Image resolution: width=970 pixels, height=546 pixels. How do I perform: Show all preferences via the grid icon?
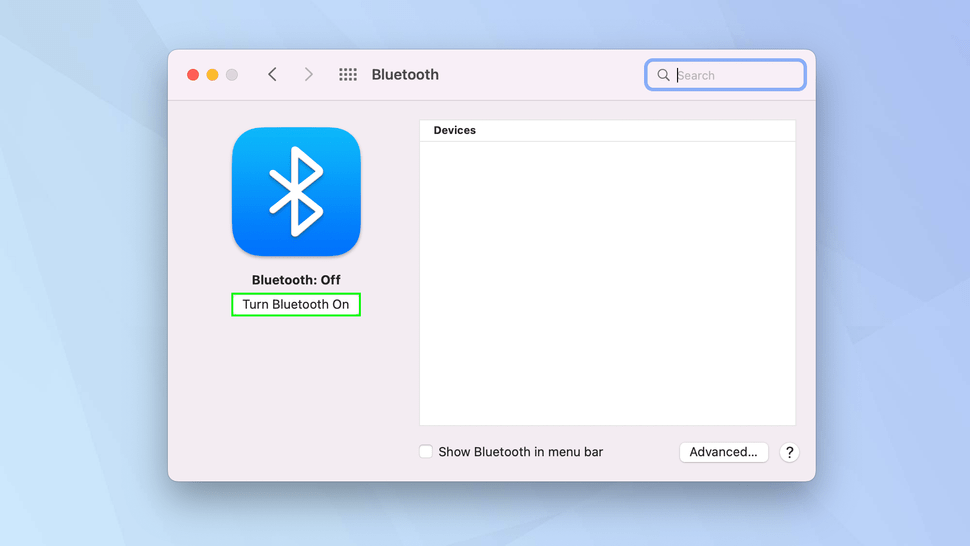coord(348,75)
